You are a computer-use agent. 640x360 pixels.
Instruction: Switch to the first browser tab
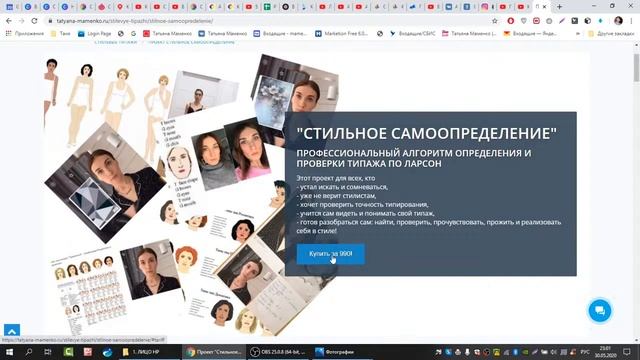(12, 7)
